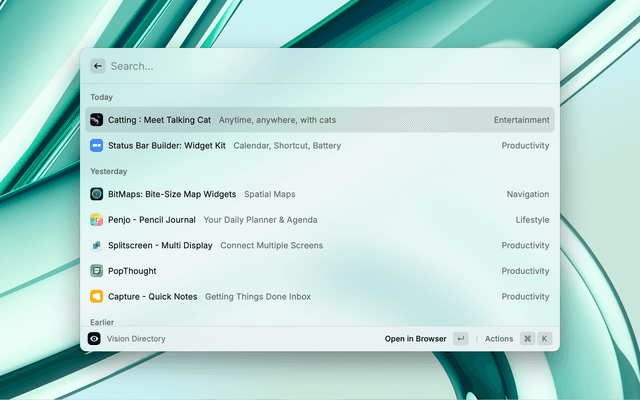
Task: Select Splitscreen - Multi Display title
Action: (x=160, y=245)
